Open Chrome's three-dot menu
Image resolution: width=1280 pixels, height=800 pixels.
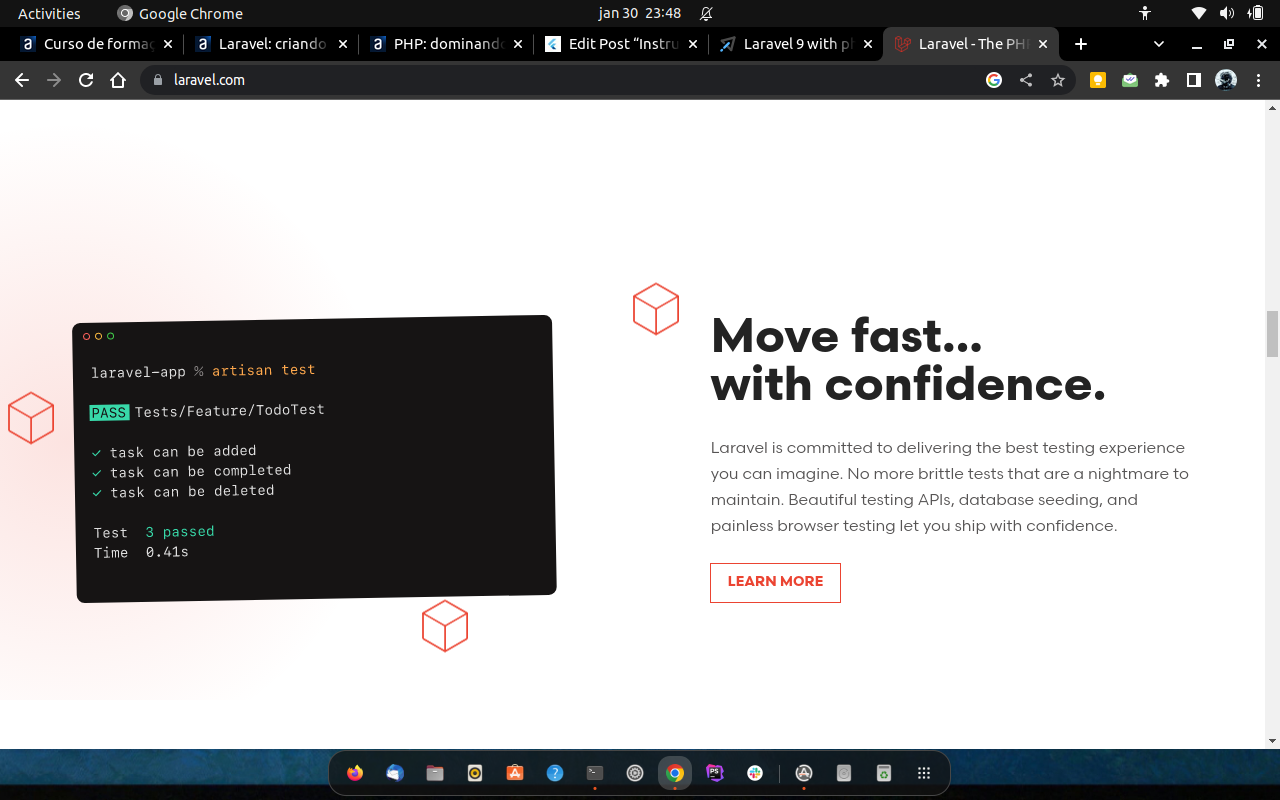(x=1258, y=80)
